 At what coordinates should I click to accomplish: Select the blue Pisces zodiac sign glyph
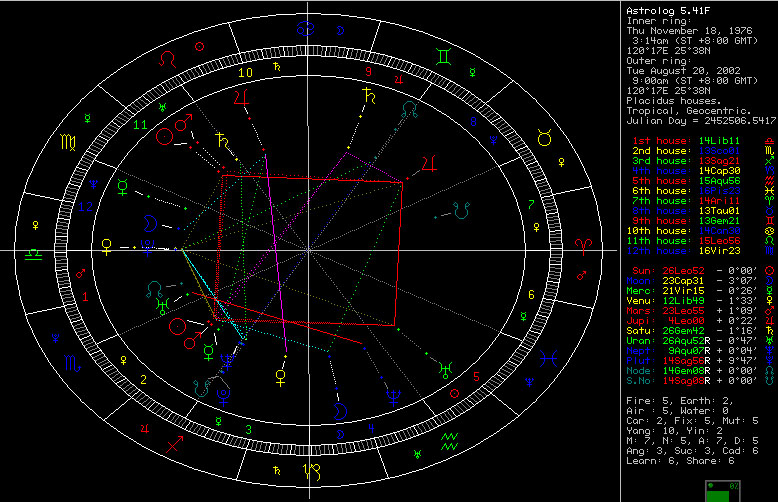(549, 355)
